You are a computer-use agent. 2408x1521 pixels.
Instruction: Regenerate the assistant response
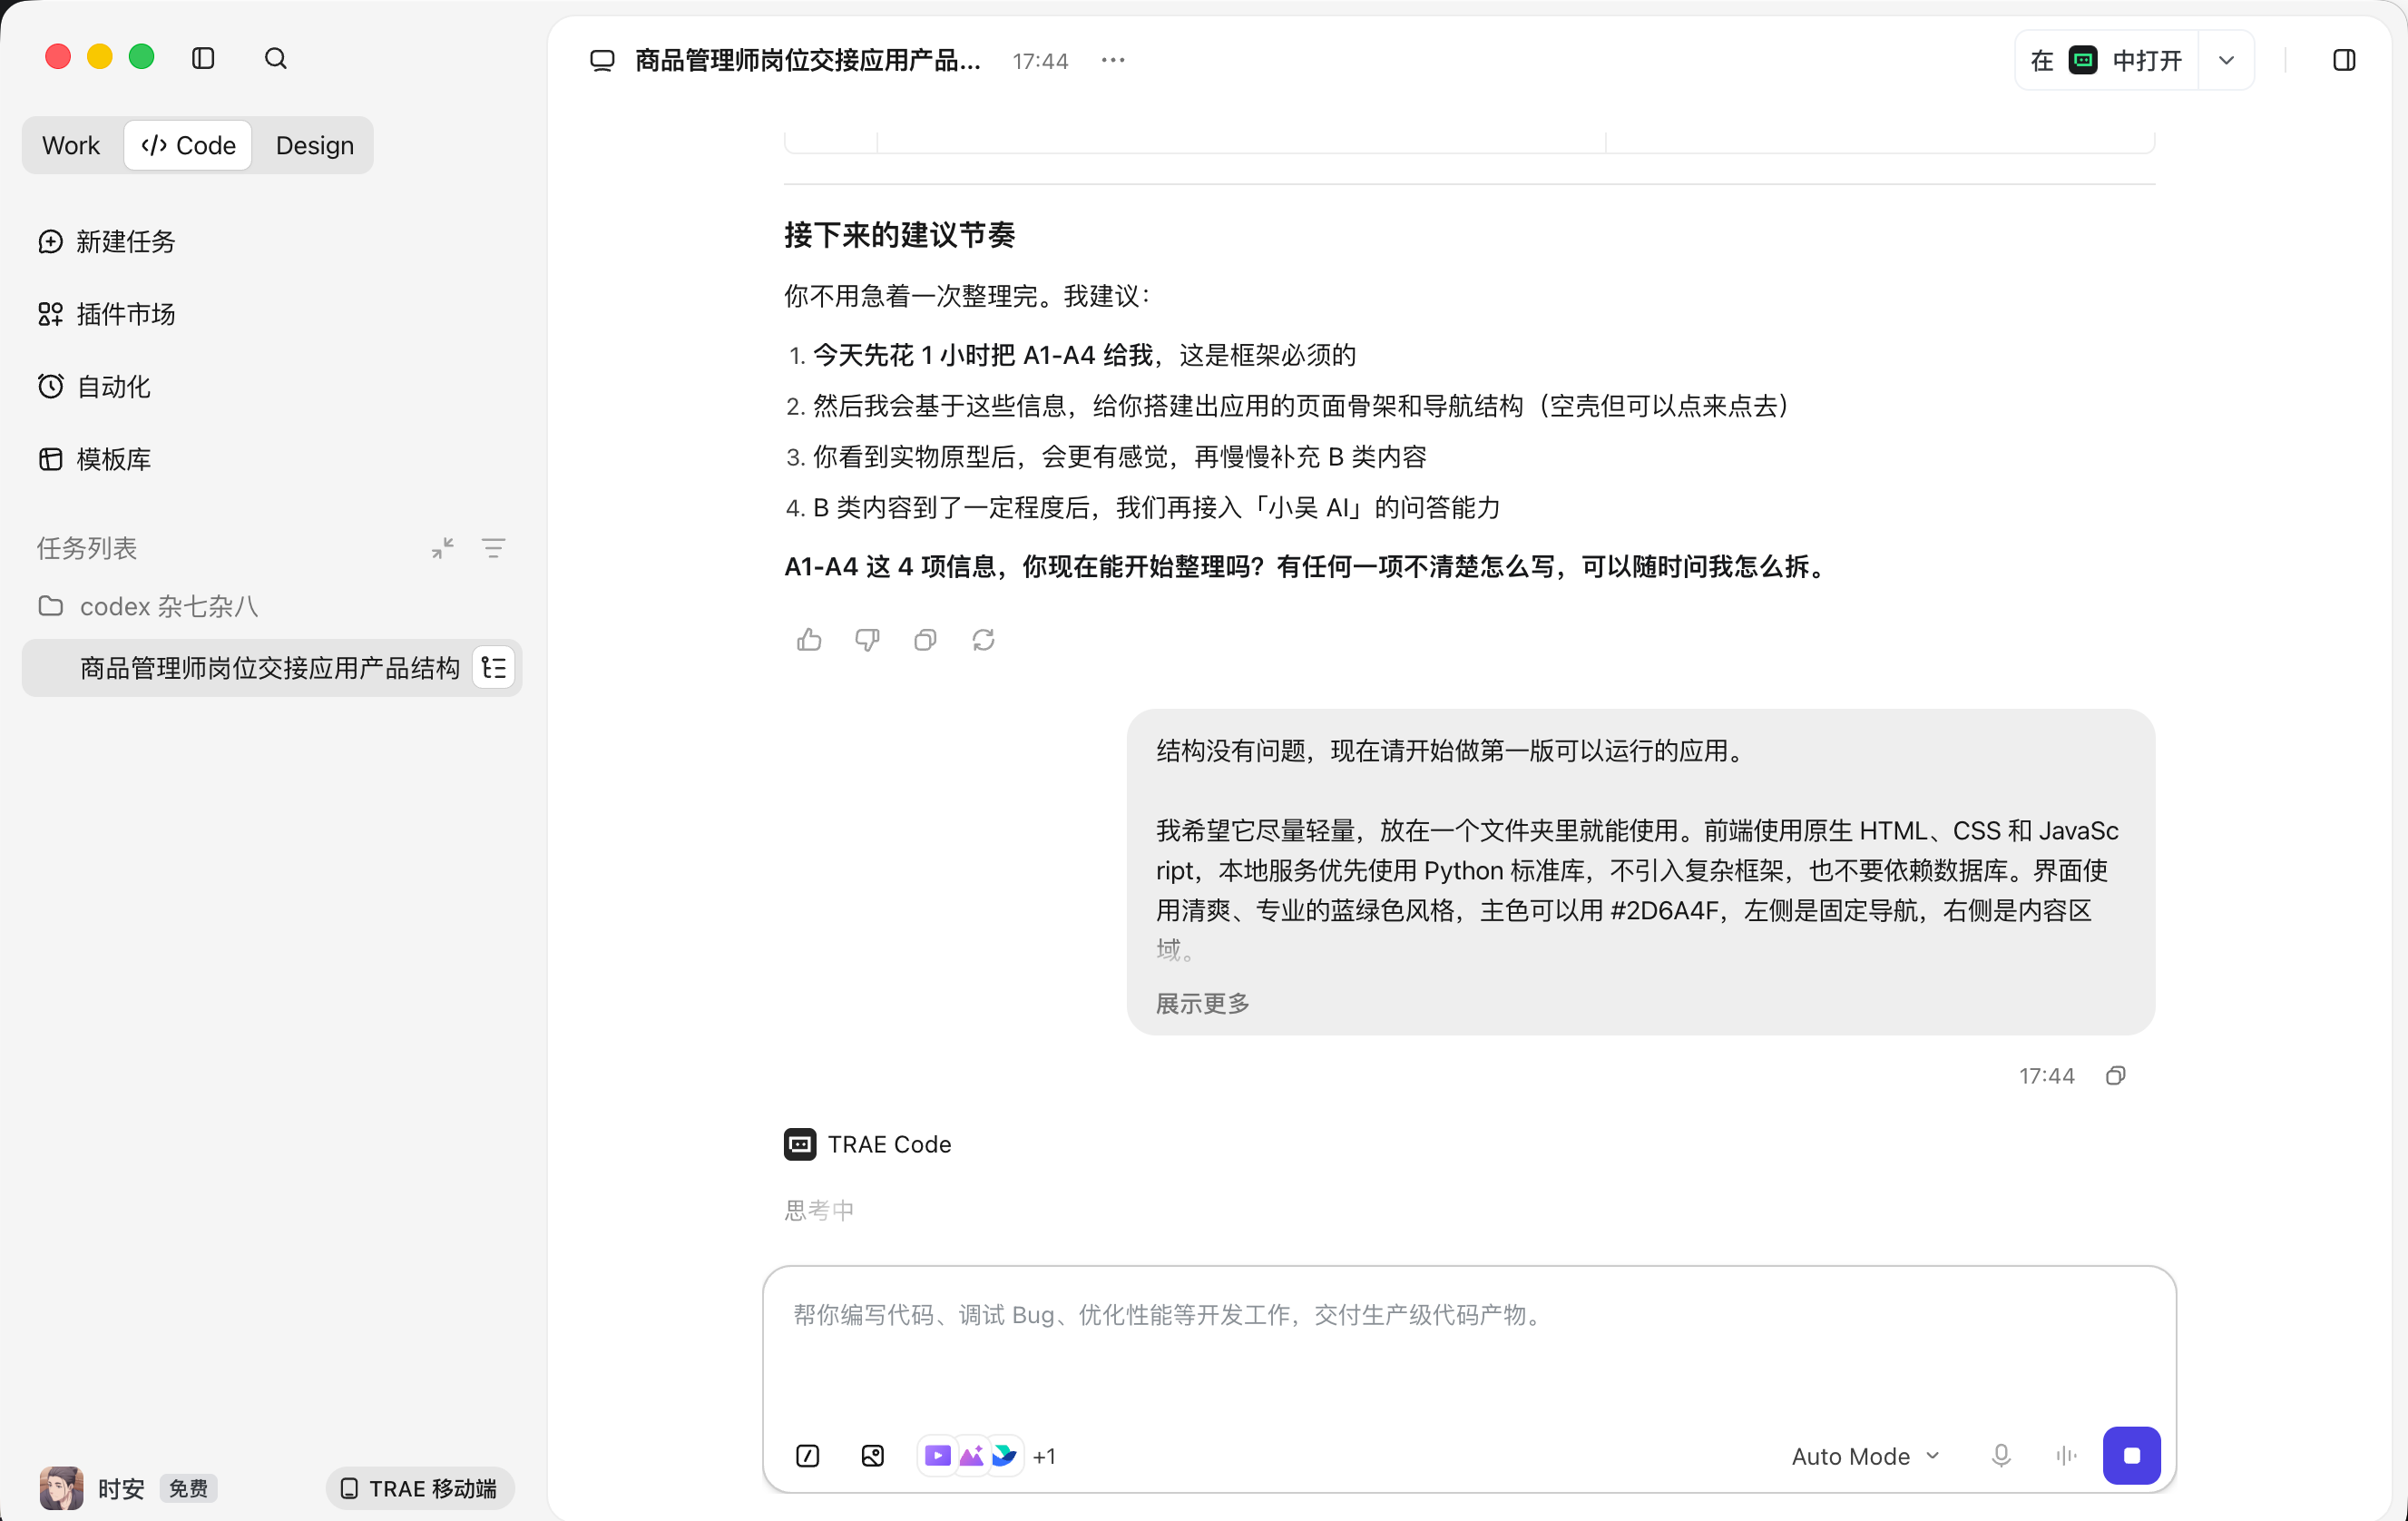[983, 640]
